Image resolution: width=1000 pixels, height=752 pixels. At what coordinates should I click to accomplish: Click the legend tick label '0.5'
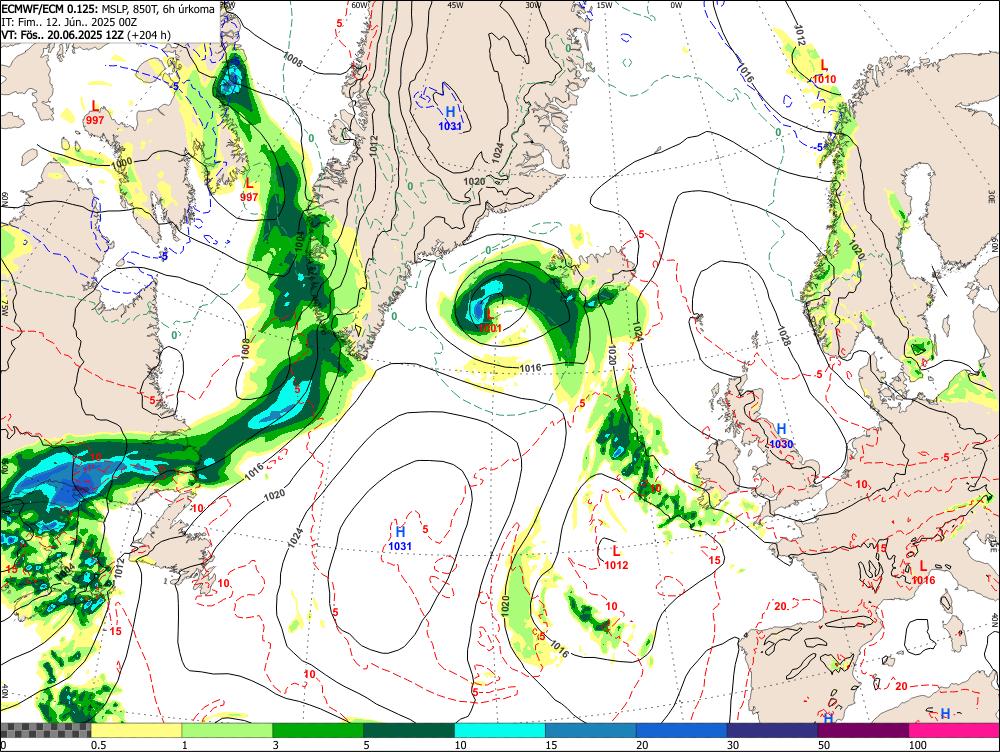click(98, 745)
